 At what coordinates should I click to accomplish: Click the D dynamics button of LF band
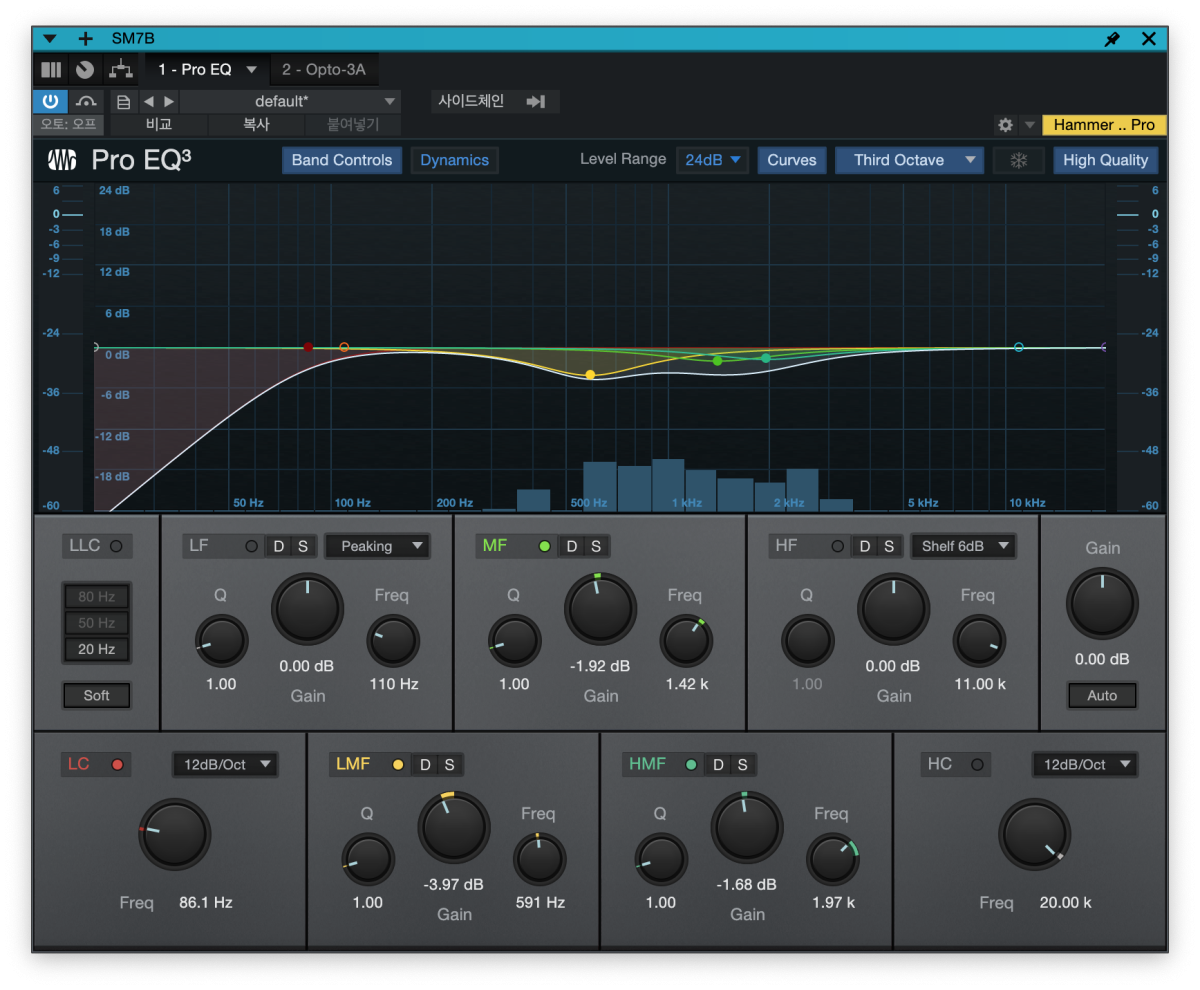[x=279, y=546]
